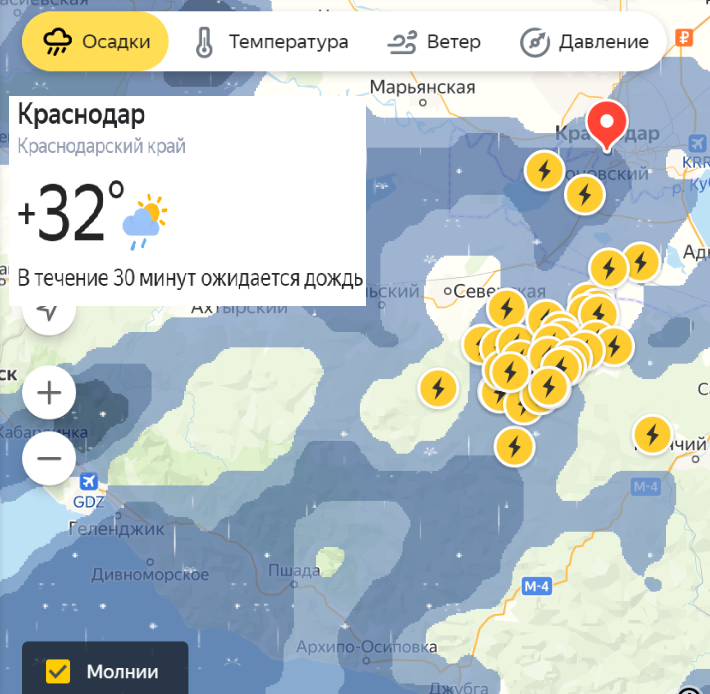Open the Ветер wind layer tab

(x=434, y=42)
